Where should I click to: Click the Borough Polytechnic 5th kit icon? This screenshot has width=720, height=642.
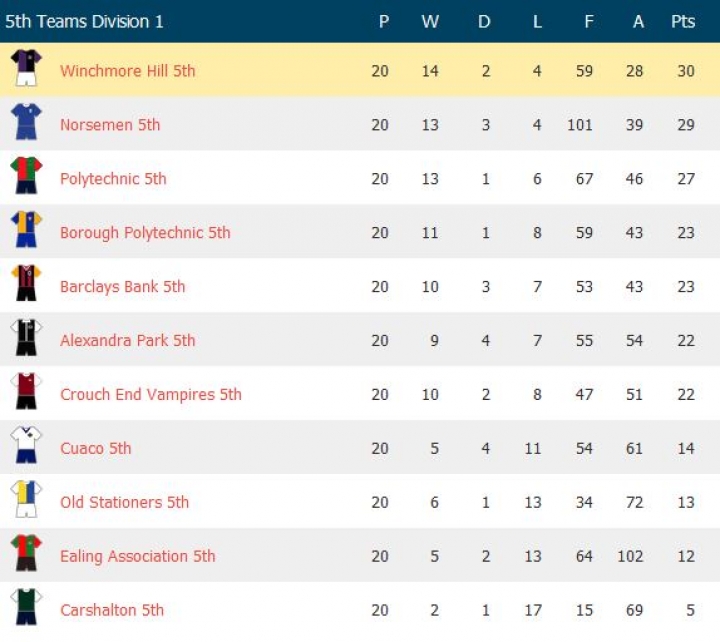click(26, 231)
